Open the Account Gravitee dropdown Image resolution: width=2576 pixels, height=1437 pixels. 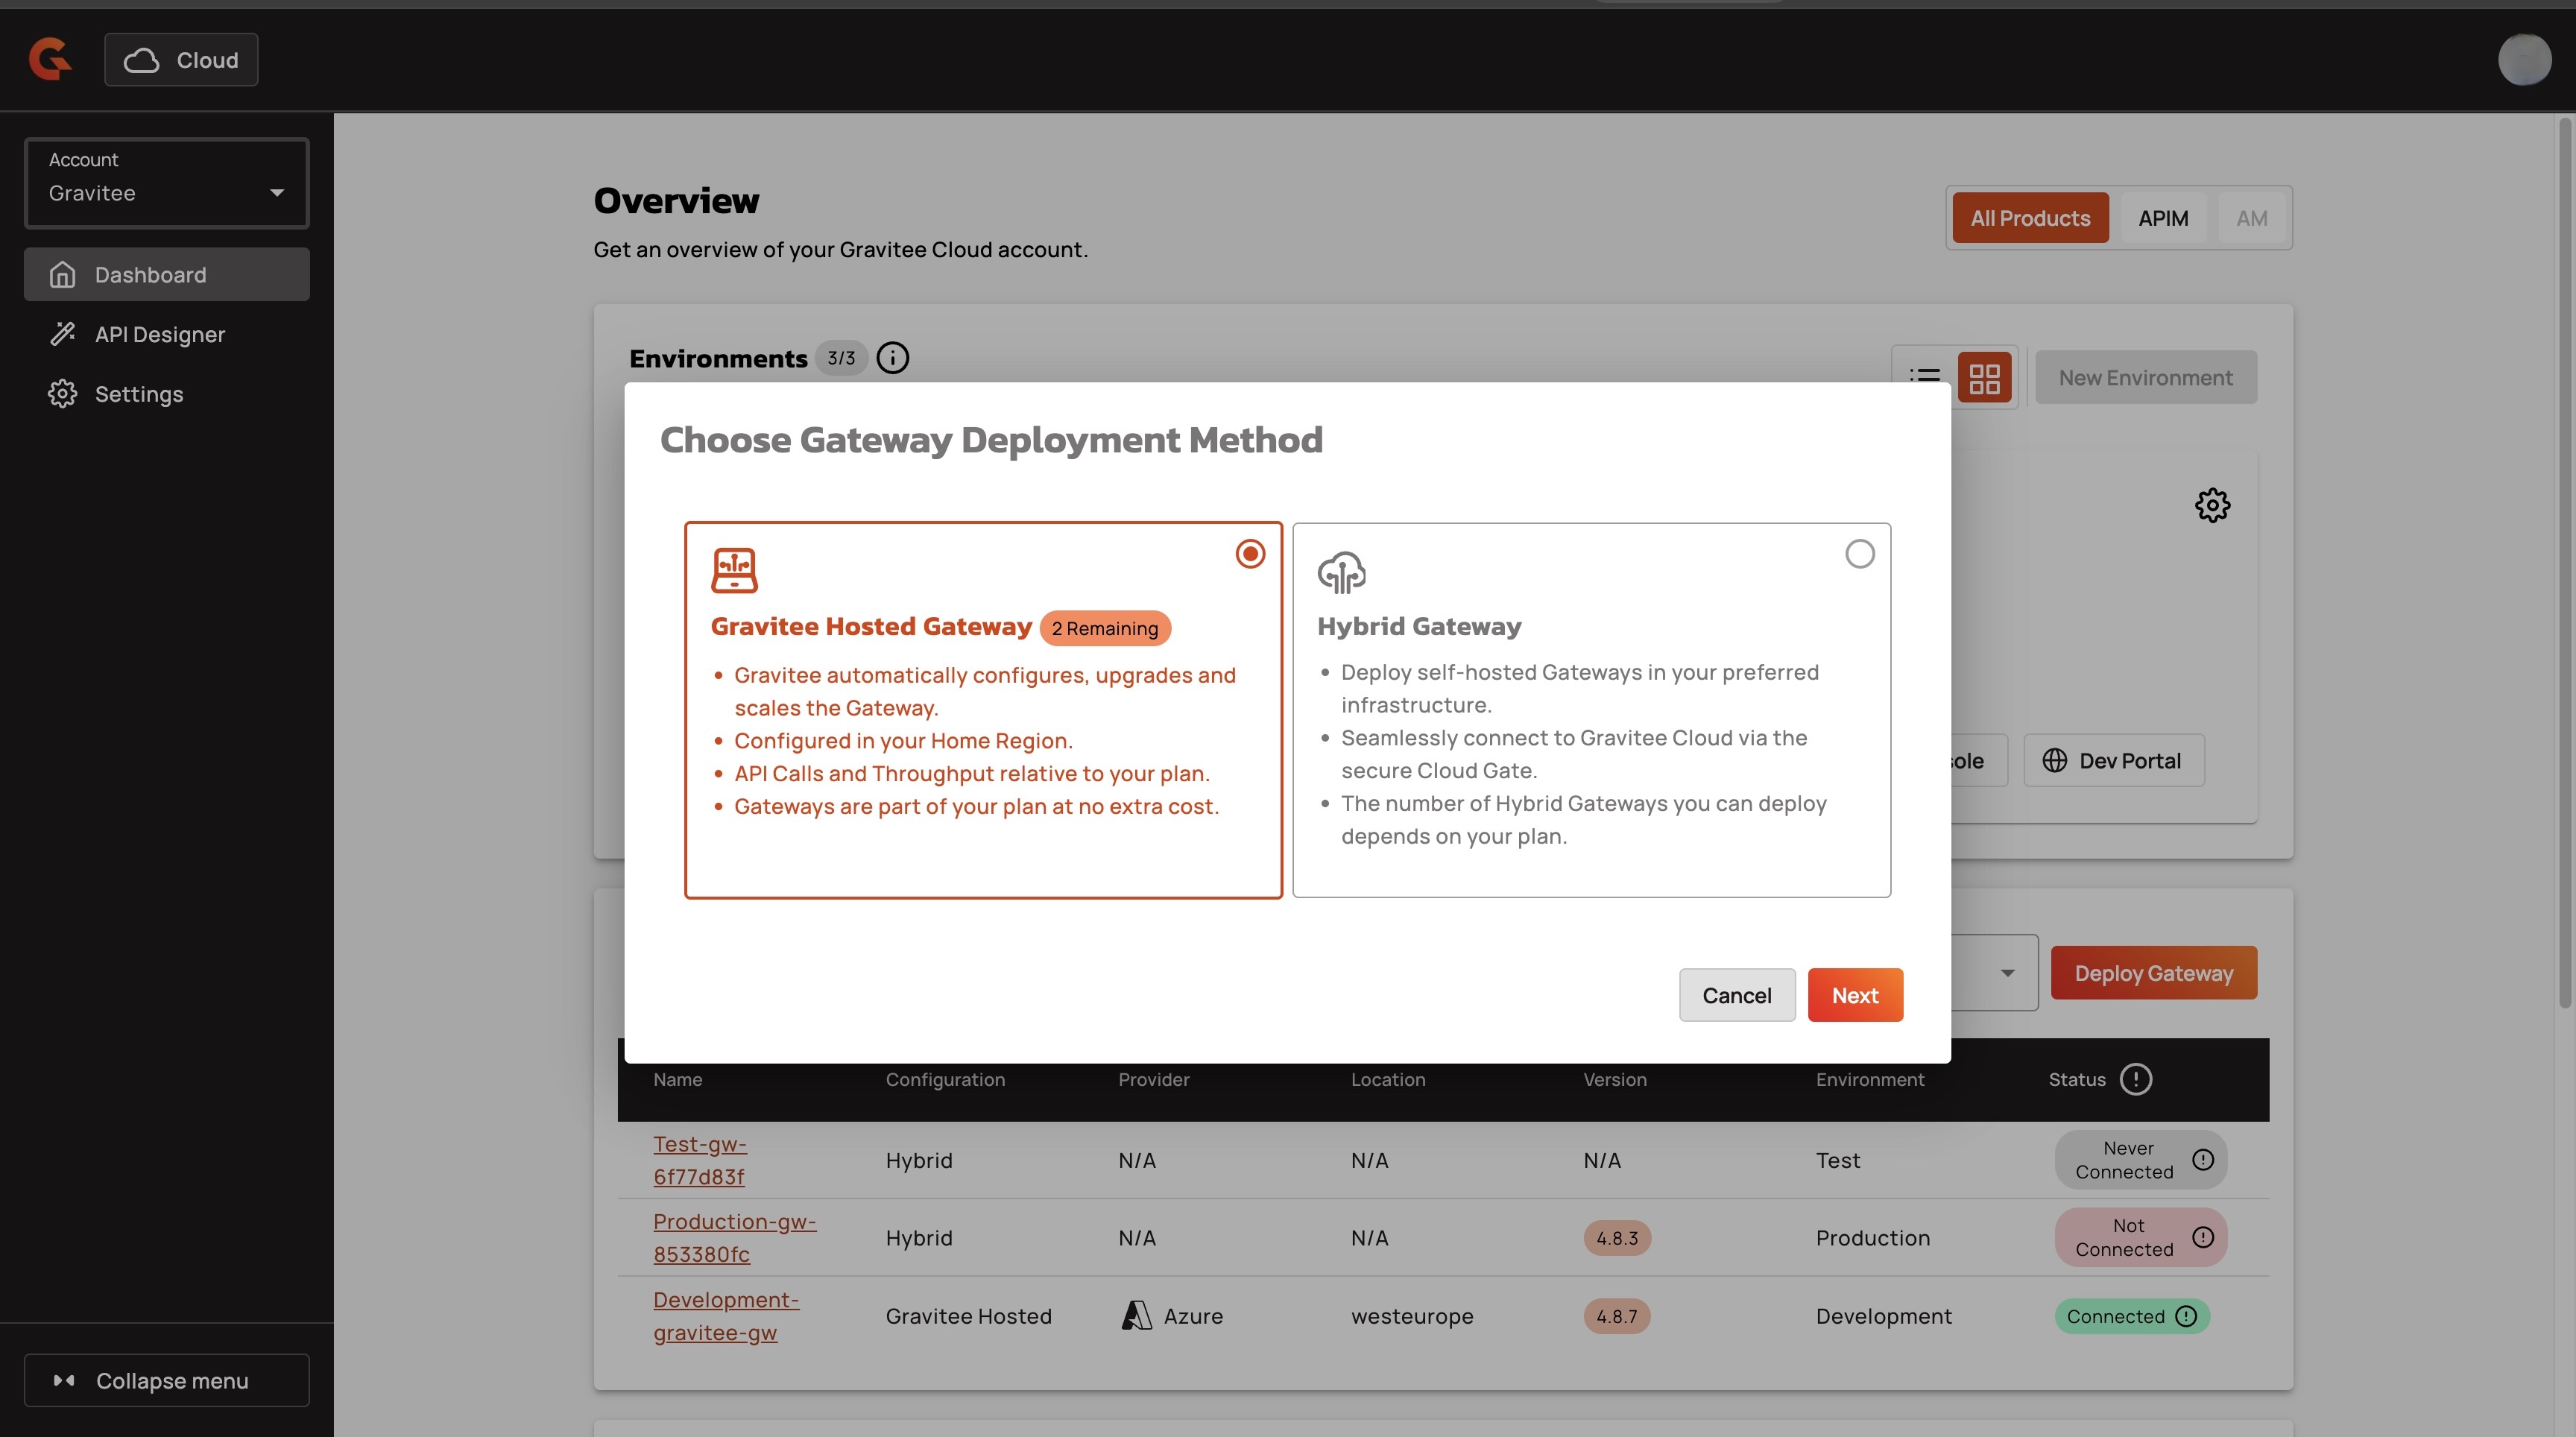(167, 183)
